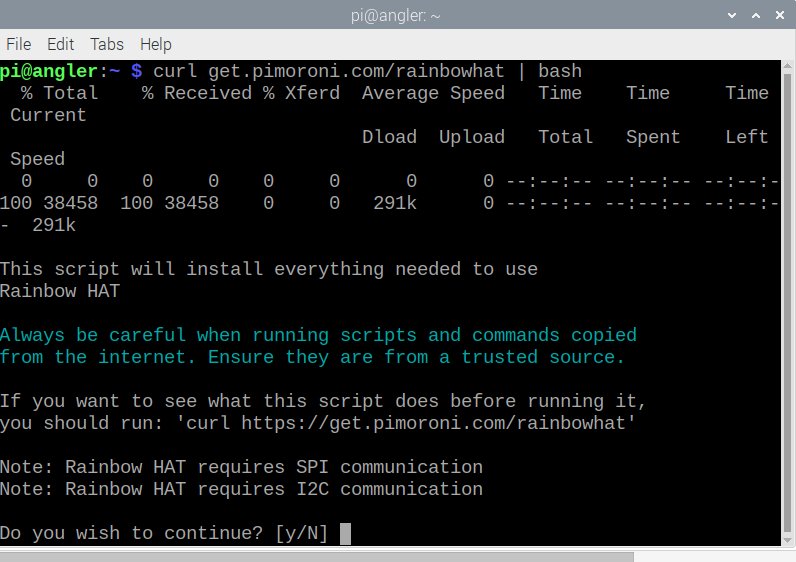The height and width of the screenshot is (562, 796).
Task: Click the window title 'pi@angler: ~'
Action: coord(395,16)
